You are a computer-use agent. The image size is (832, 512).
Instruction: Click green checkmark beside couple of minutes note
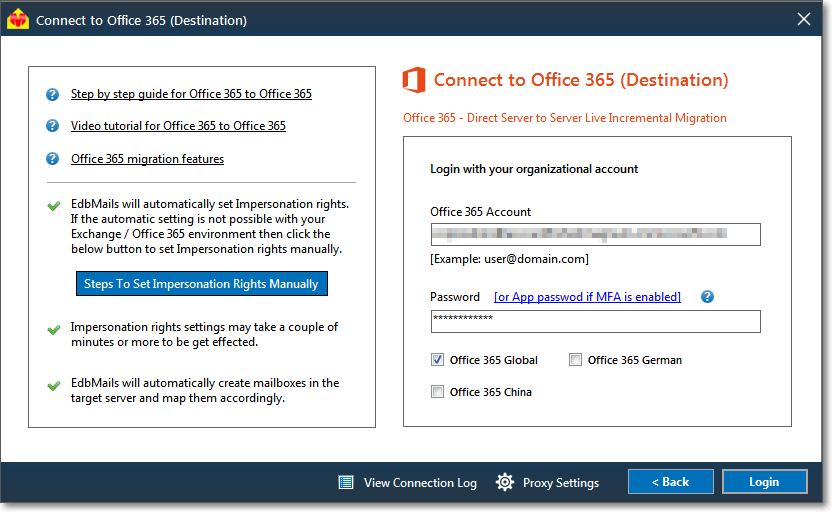point(54,329)
